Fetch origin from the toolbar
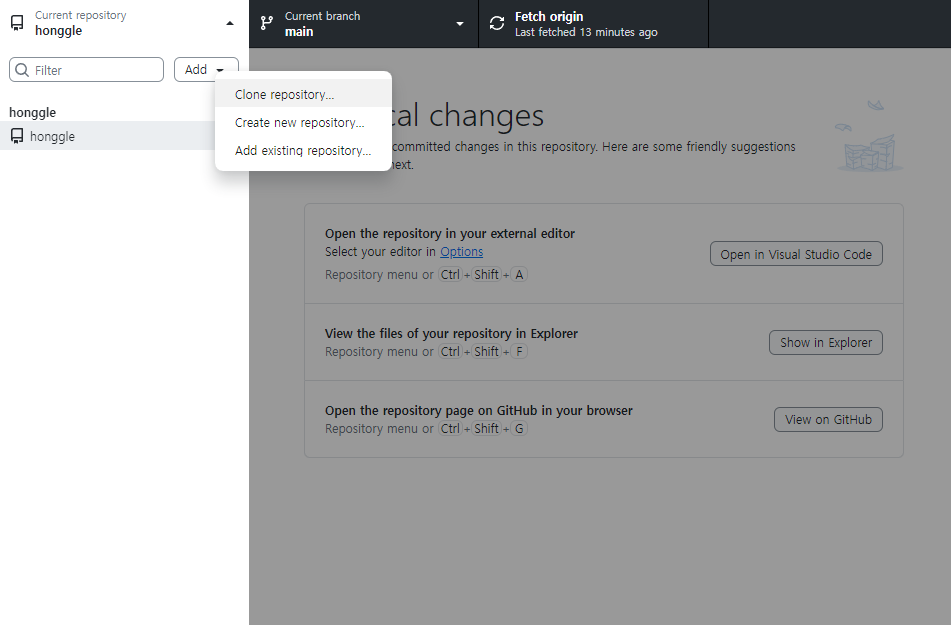The image size is (951, 625). [x=593, y=24]
